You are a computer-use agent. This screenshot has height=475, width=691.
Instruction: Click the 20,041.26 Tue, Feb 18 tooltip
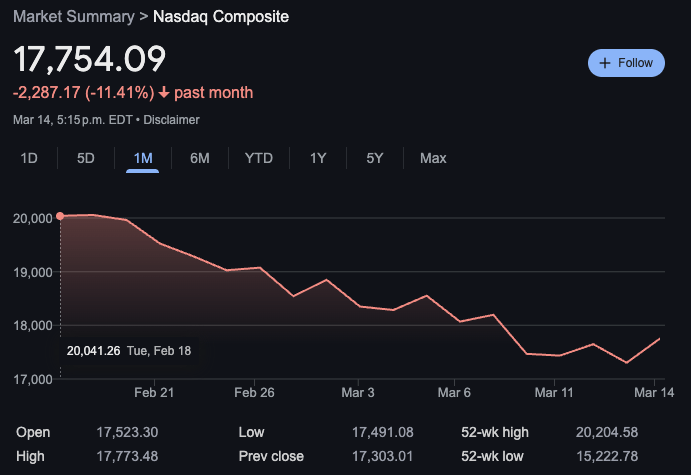pos(129,351)
